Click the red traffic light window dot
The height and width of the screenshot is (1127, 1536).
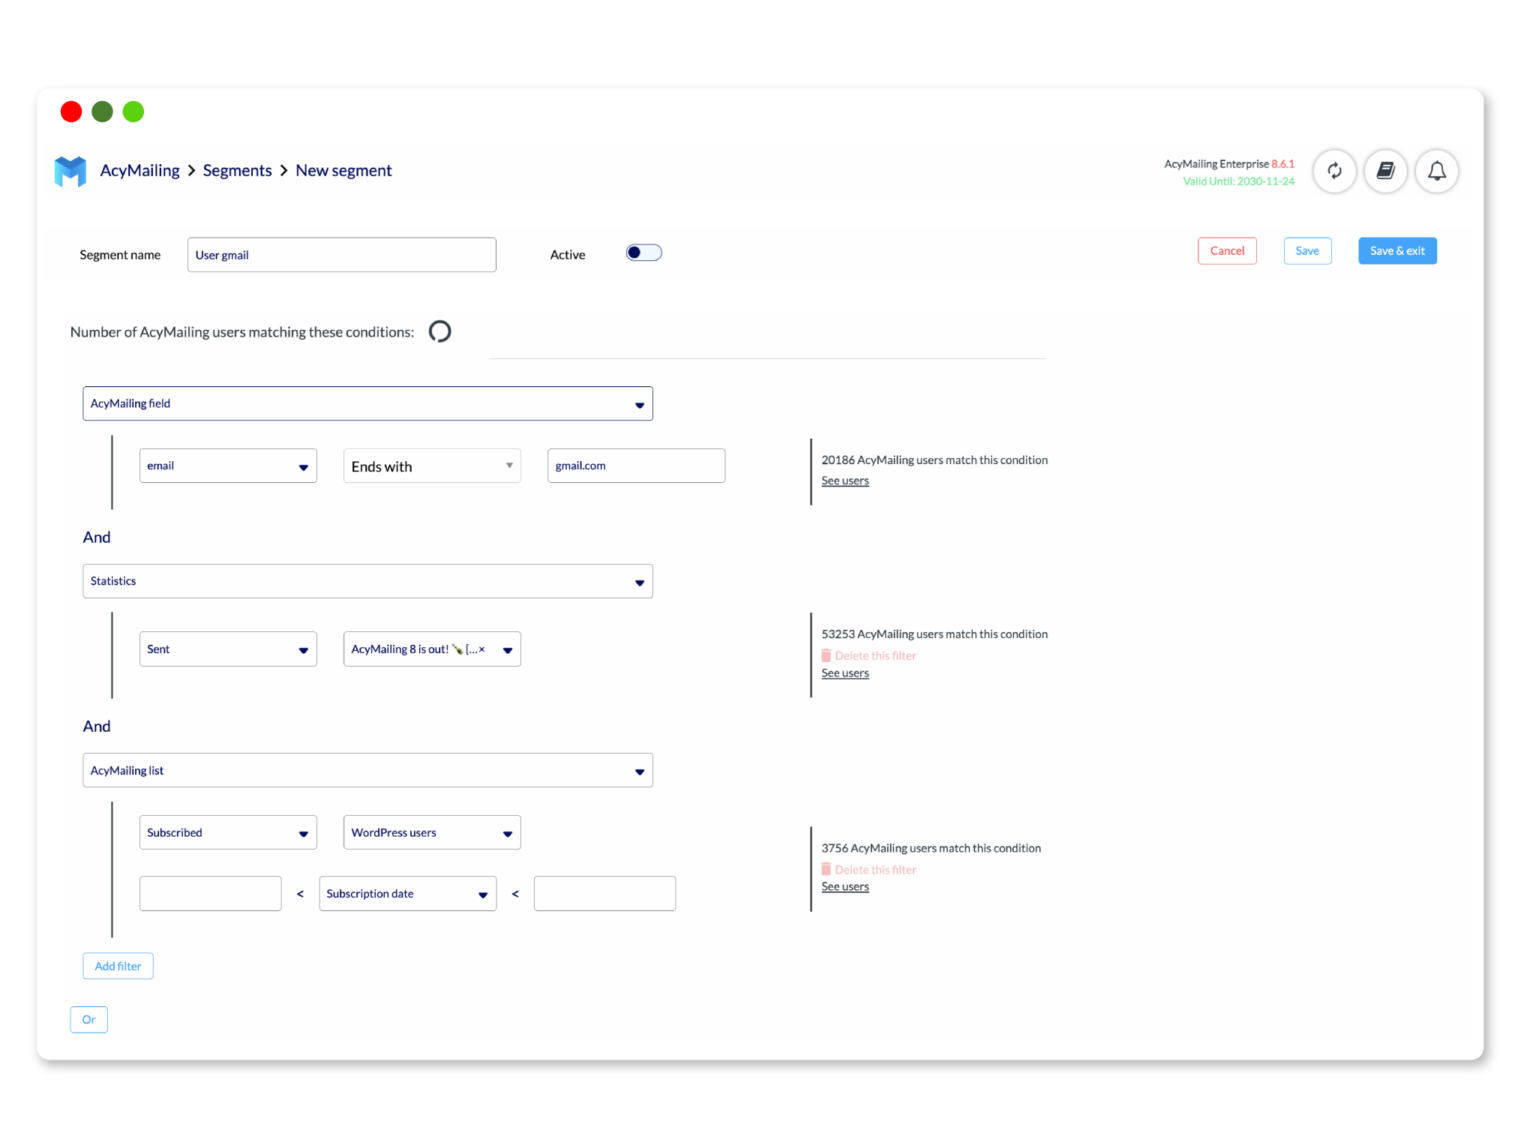(x=71, y=111)
